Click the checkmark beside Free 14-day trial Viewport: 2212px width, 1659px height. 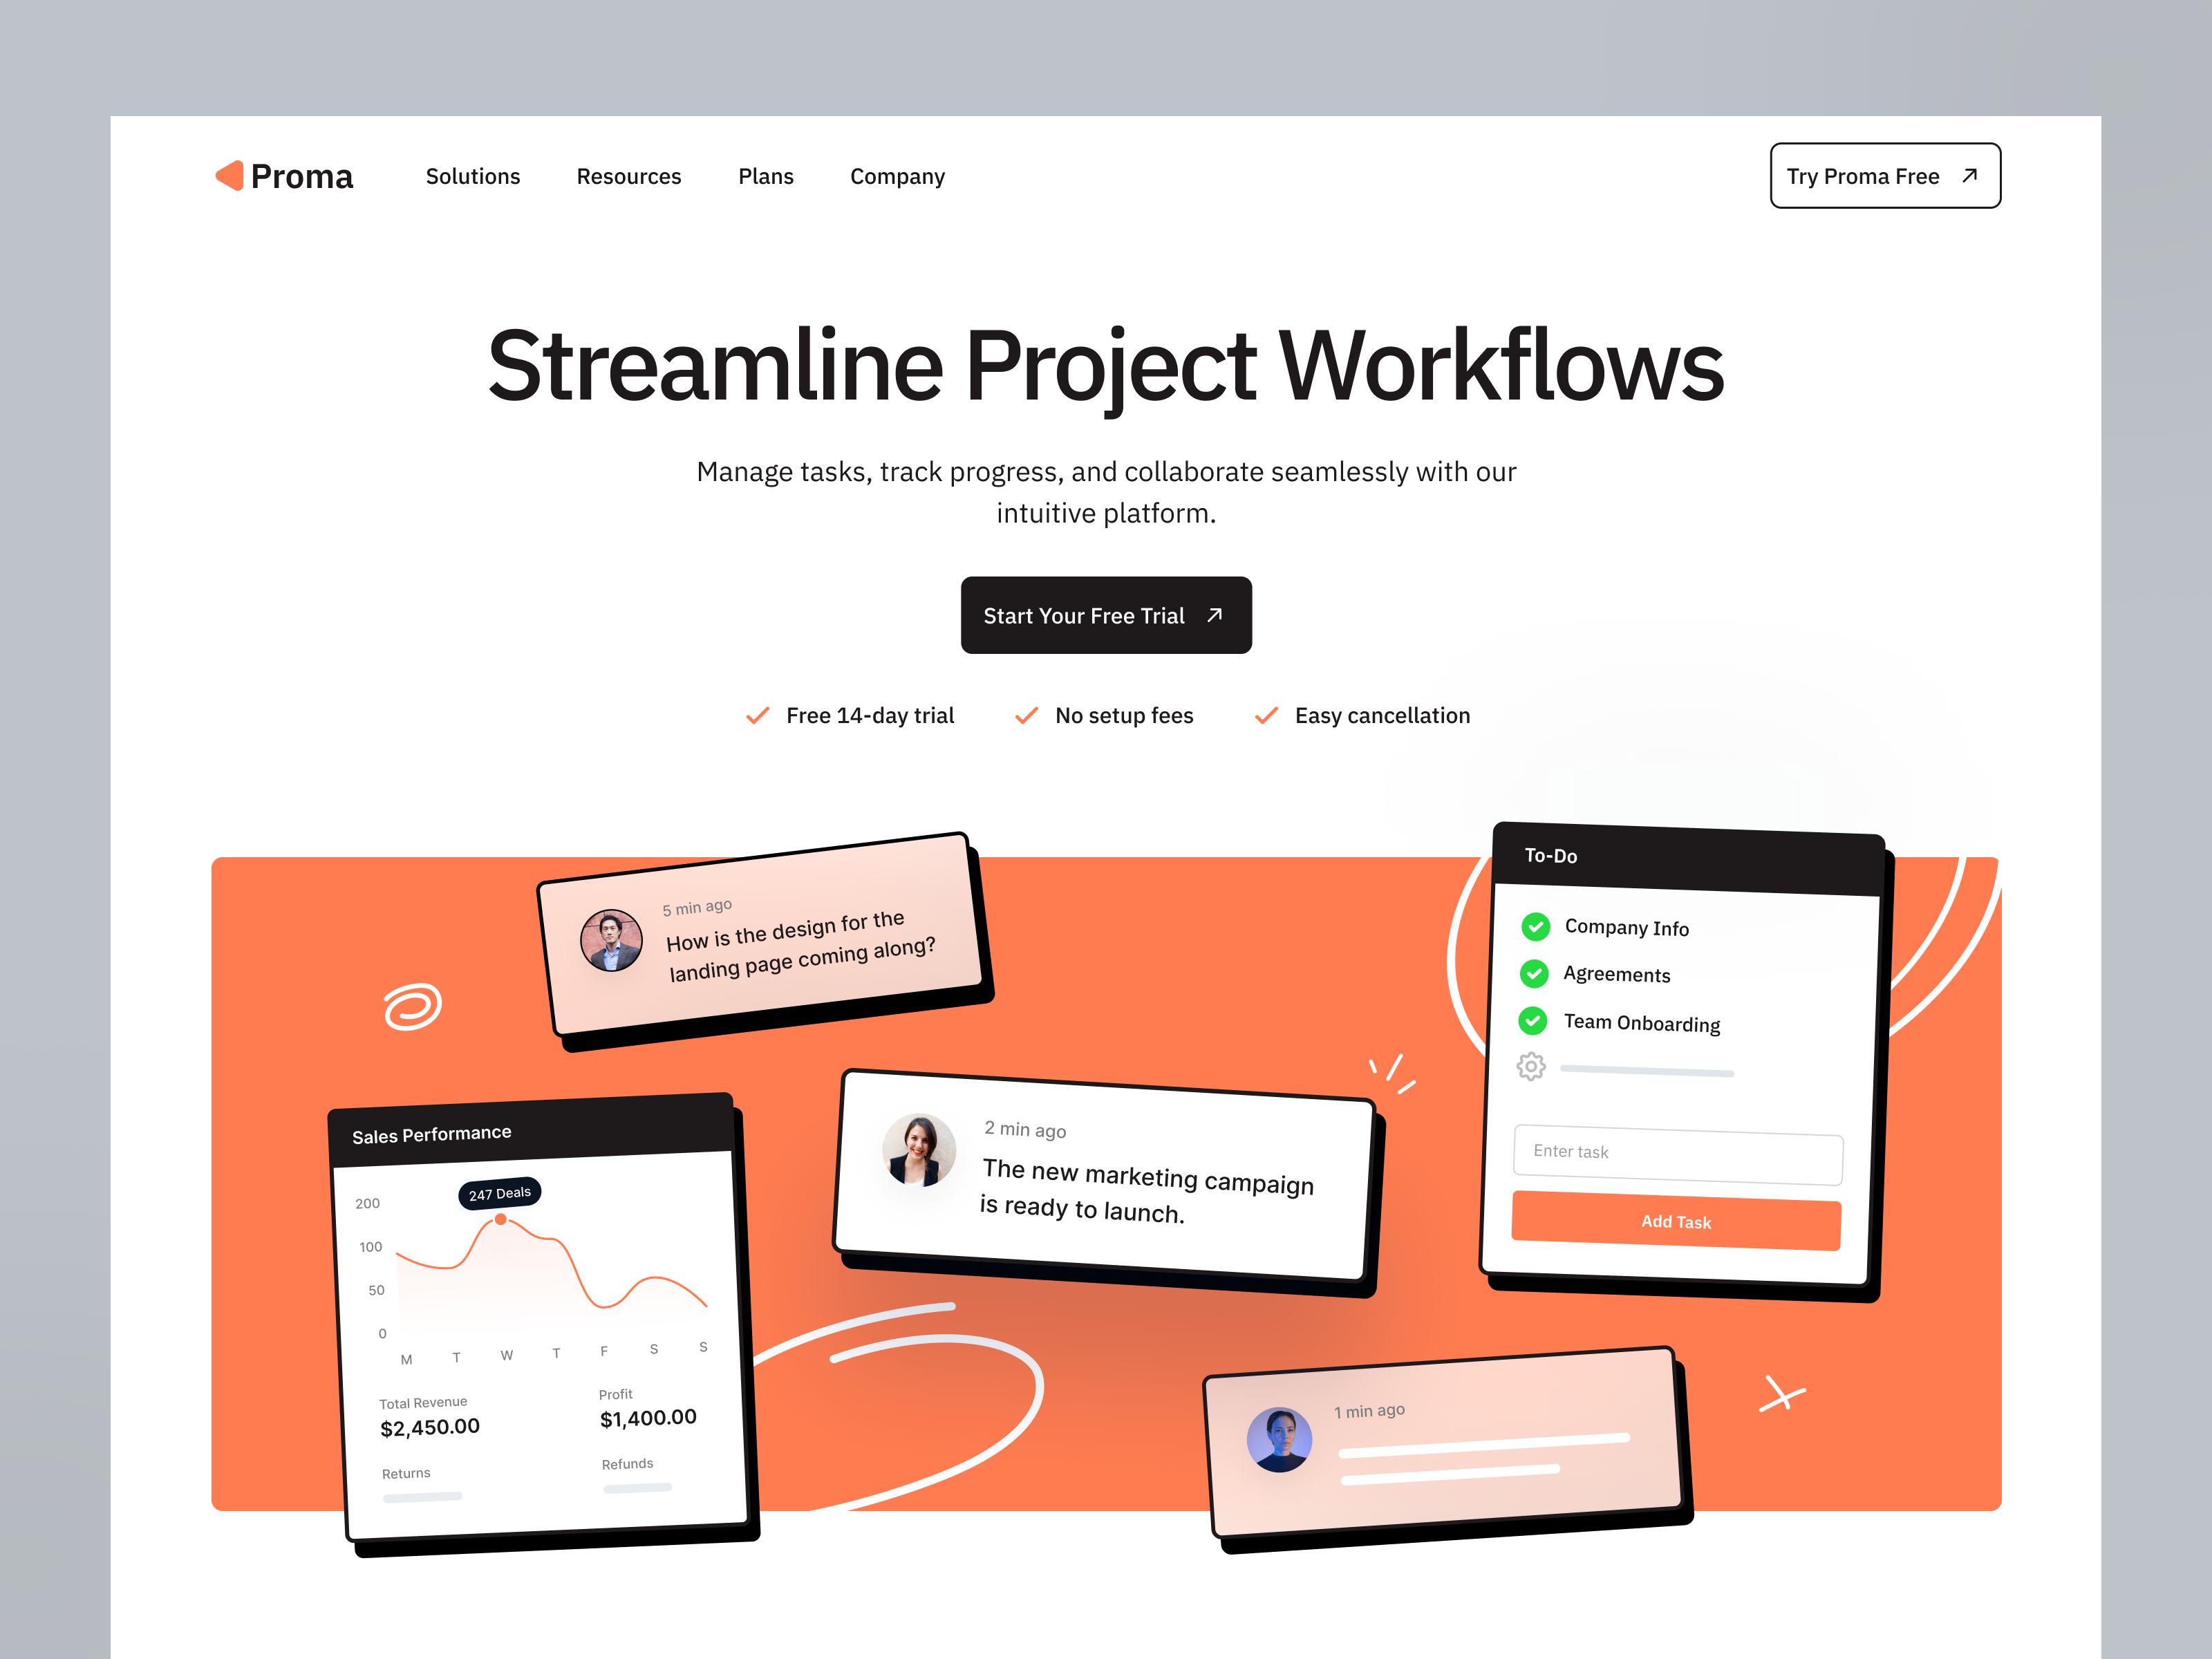point(758,716)
